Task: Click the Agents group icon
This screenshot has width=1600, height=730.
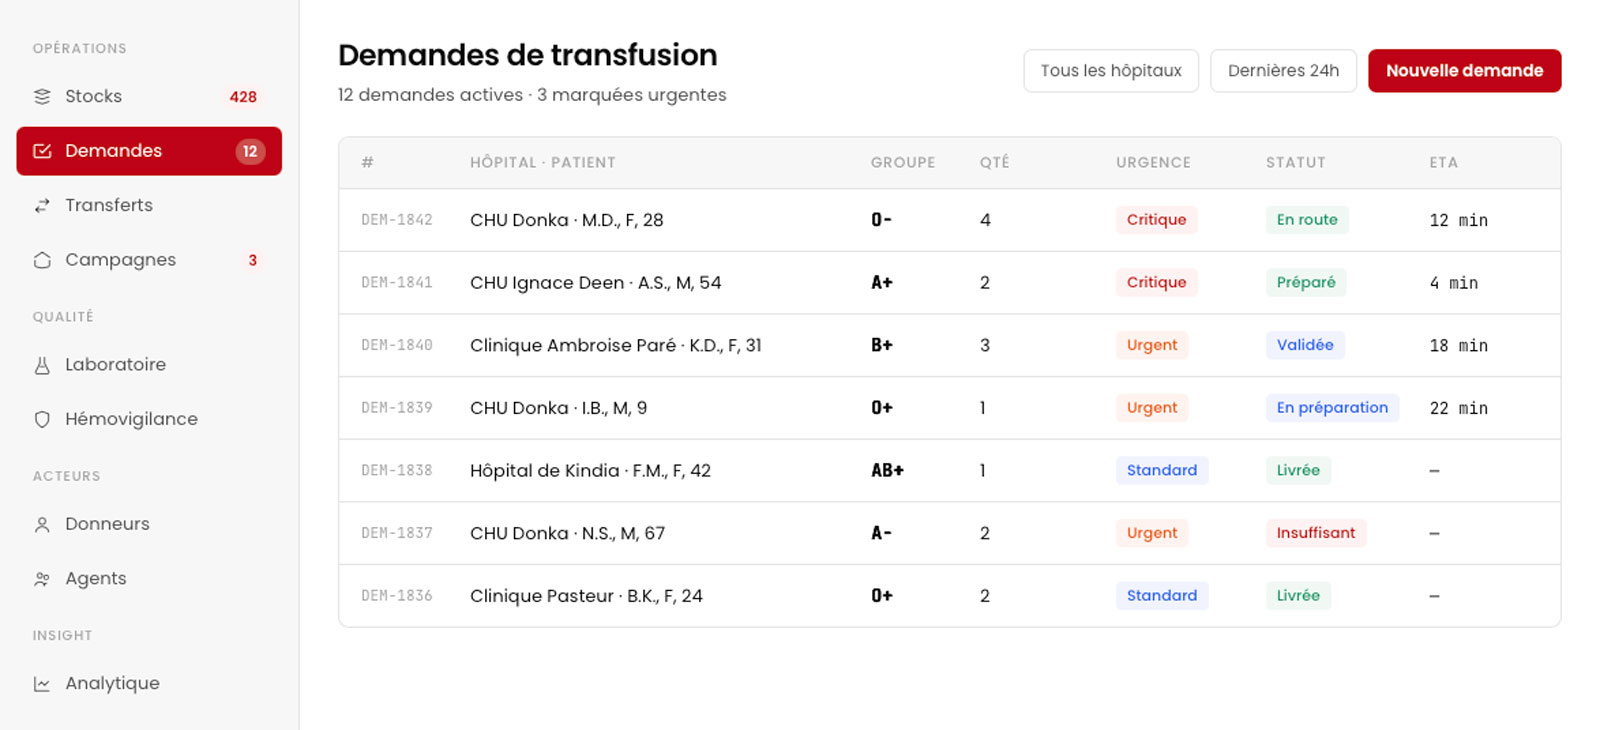Action: click(x=42, y=579)
